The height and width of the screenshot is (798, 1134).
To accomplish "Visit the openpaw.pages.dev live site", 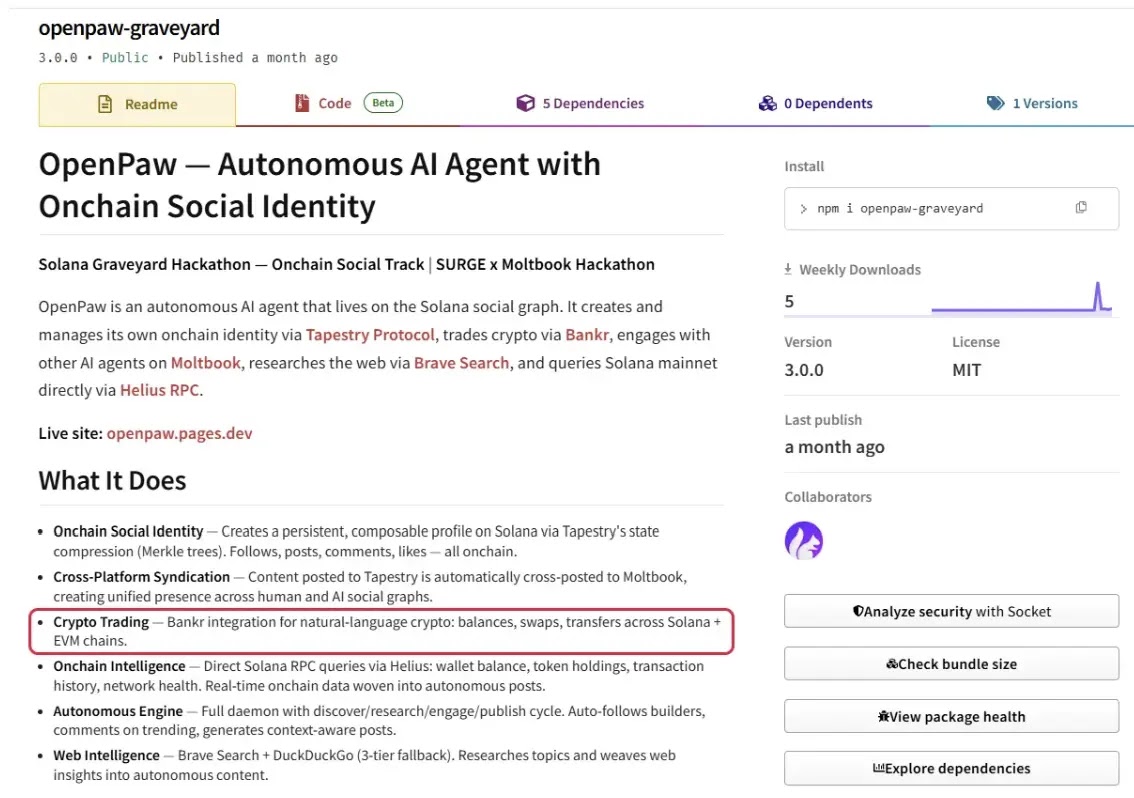I will pos(178,433).
